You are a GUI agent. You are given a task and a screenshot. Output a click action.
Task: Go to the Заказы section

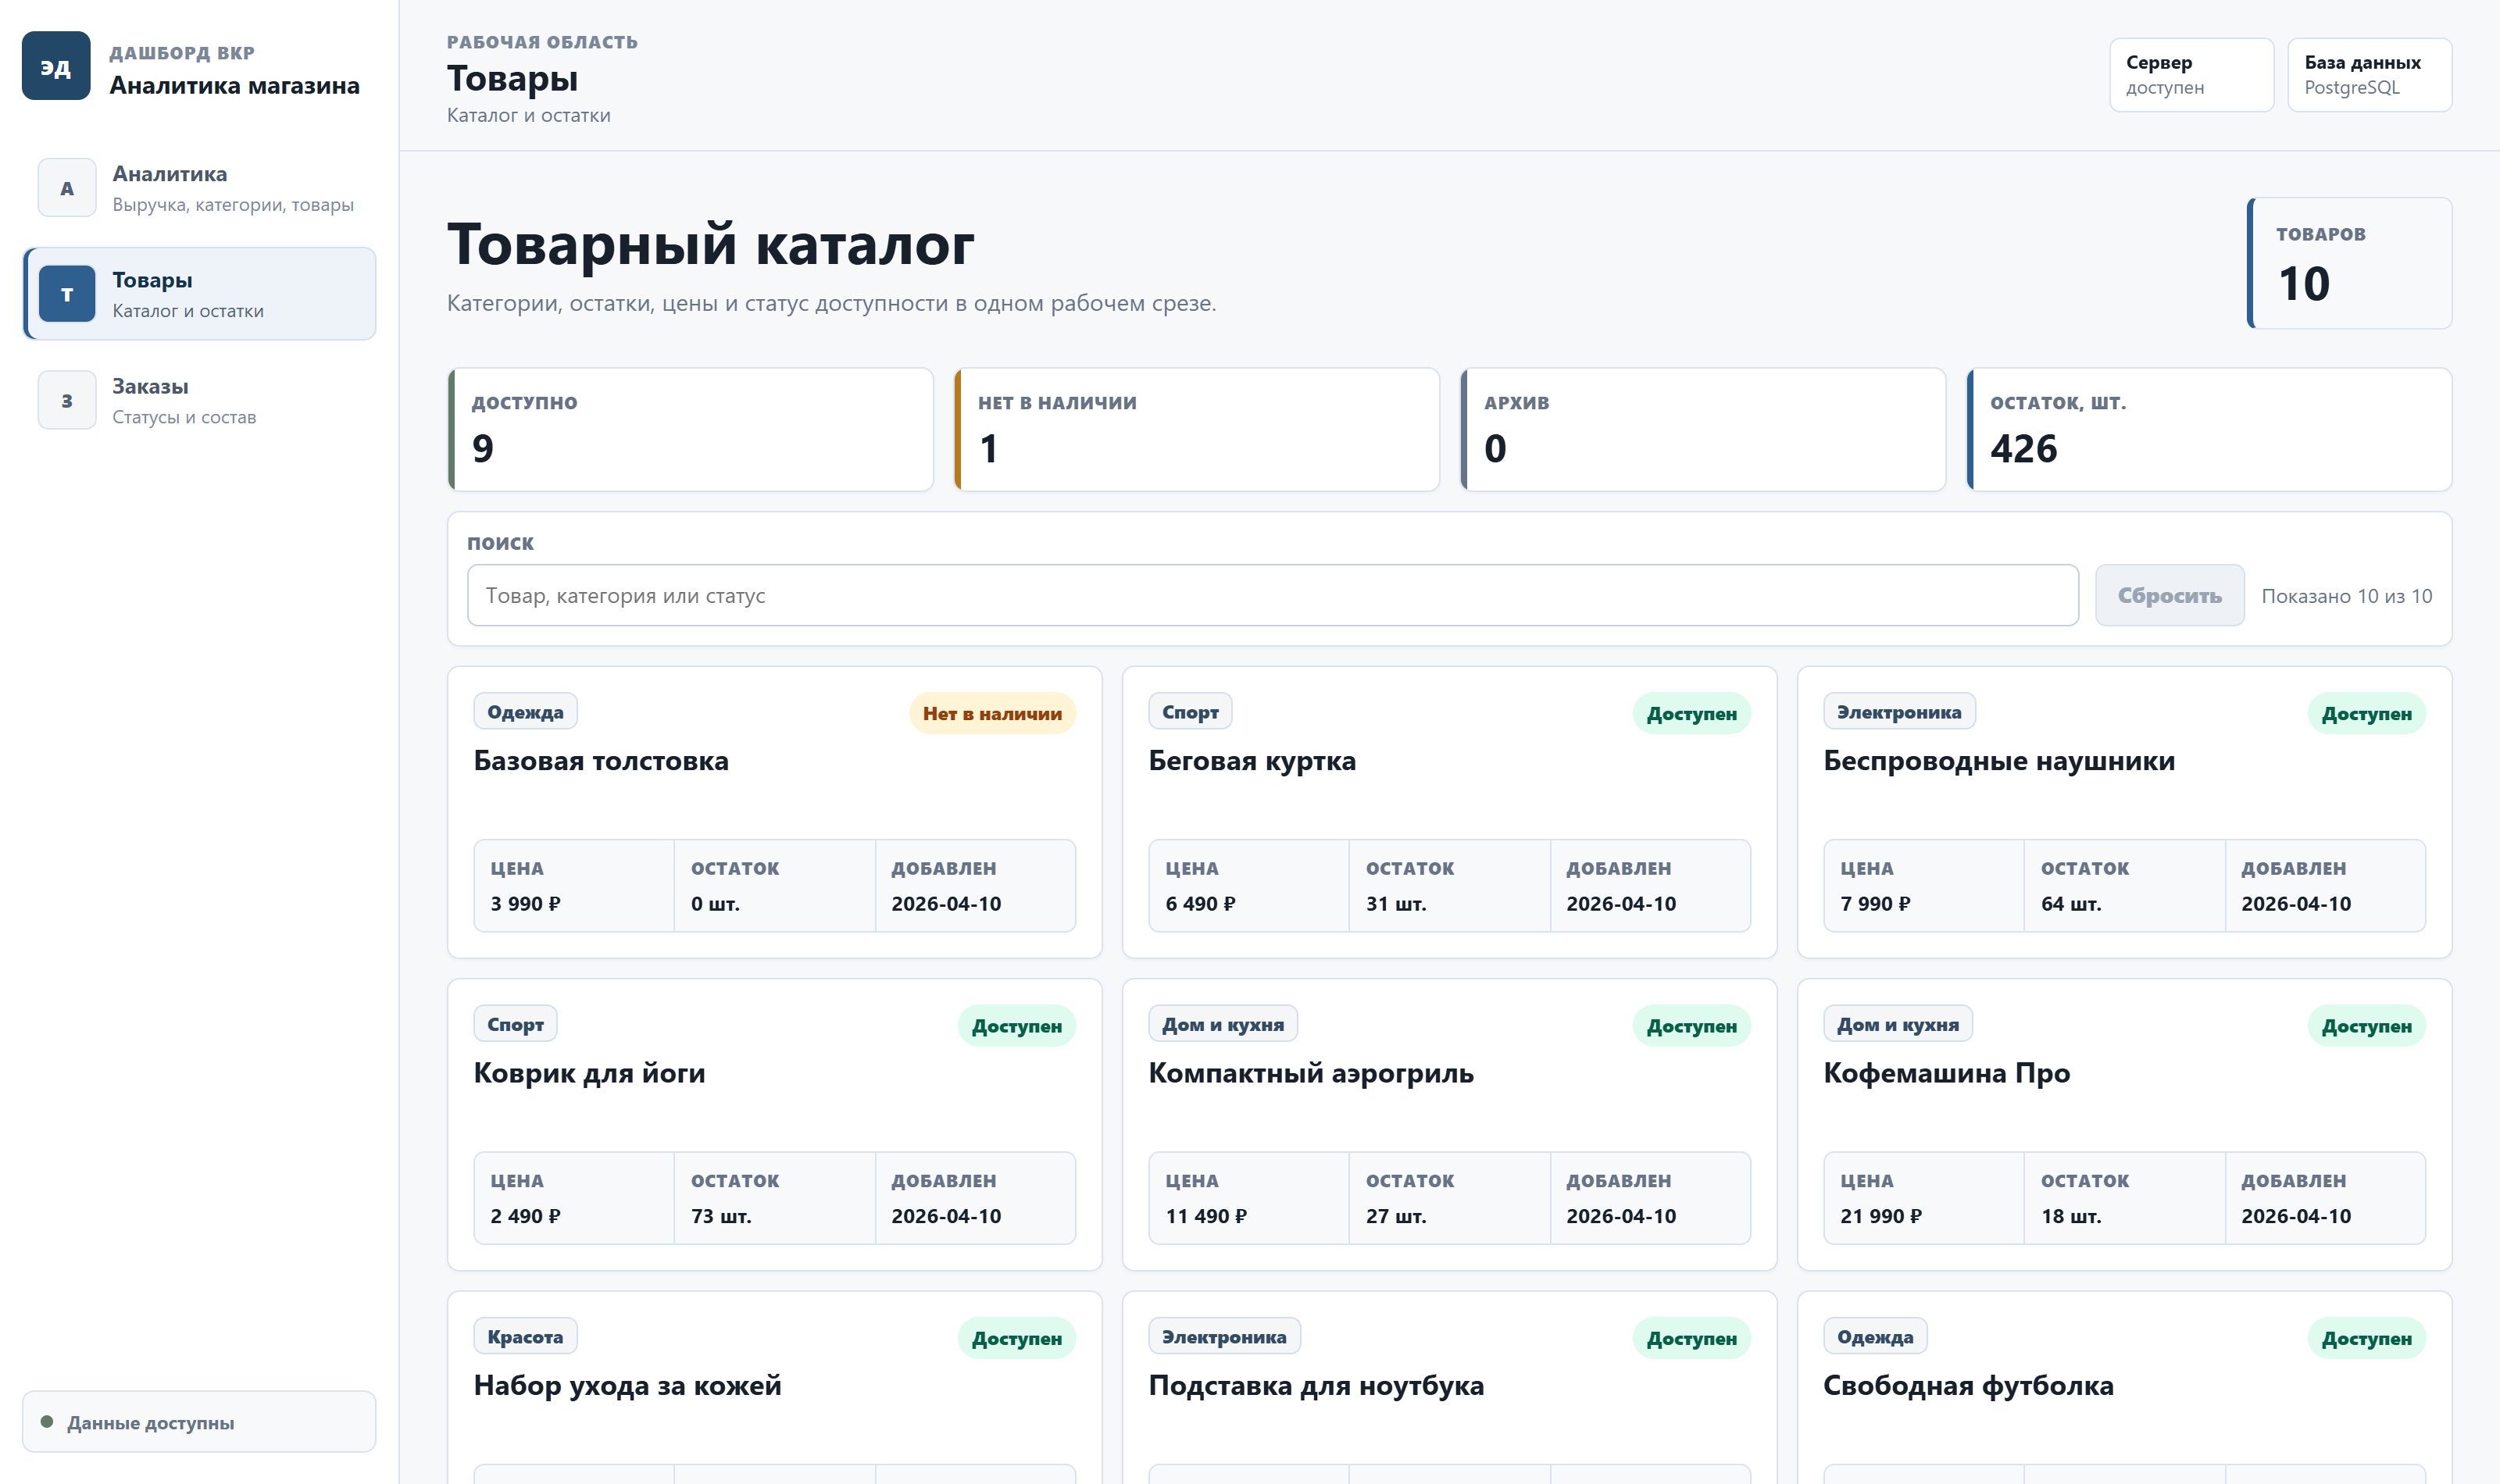(x=200, y=400)
